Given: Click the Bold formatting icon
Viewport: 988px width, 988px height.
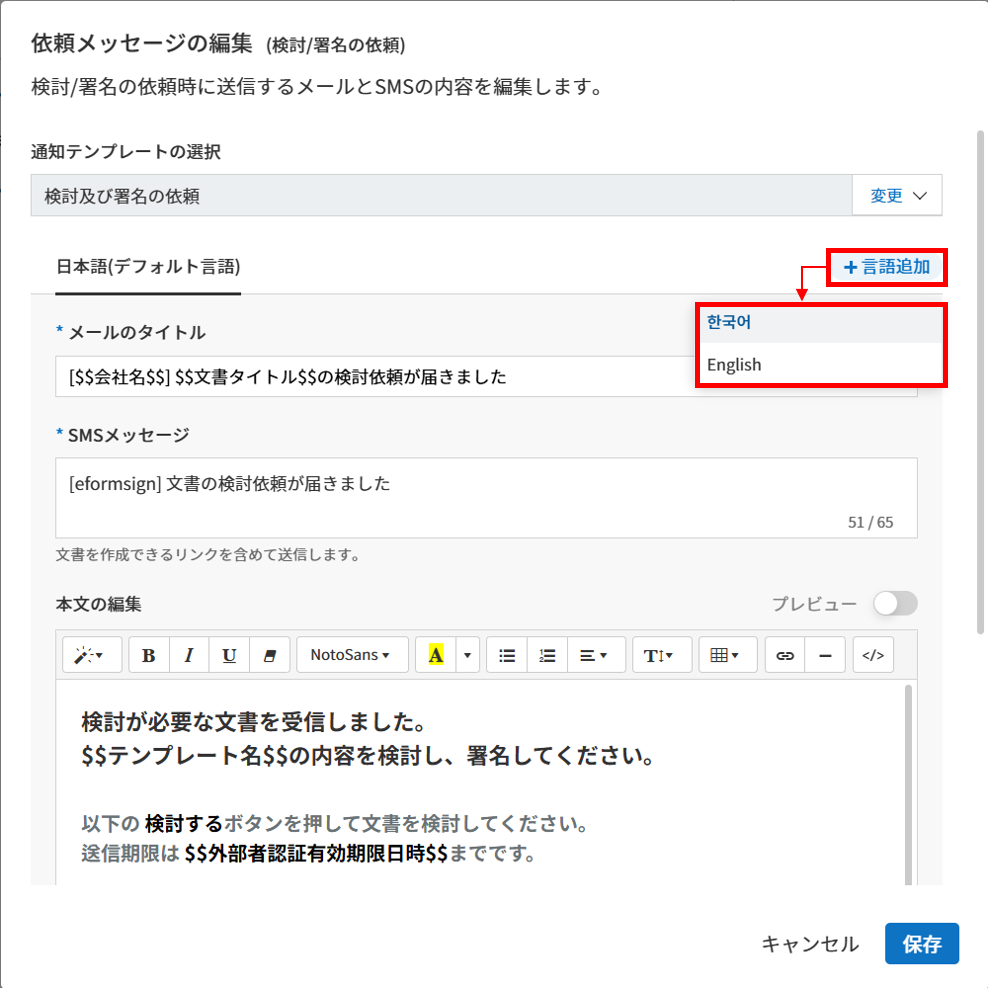Looking at the screenshot, I should click(x=149, y=655).
